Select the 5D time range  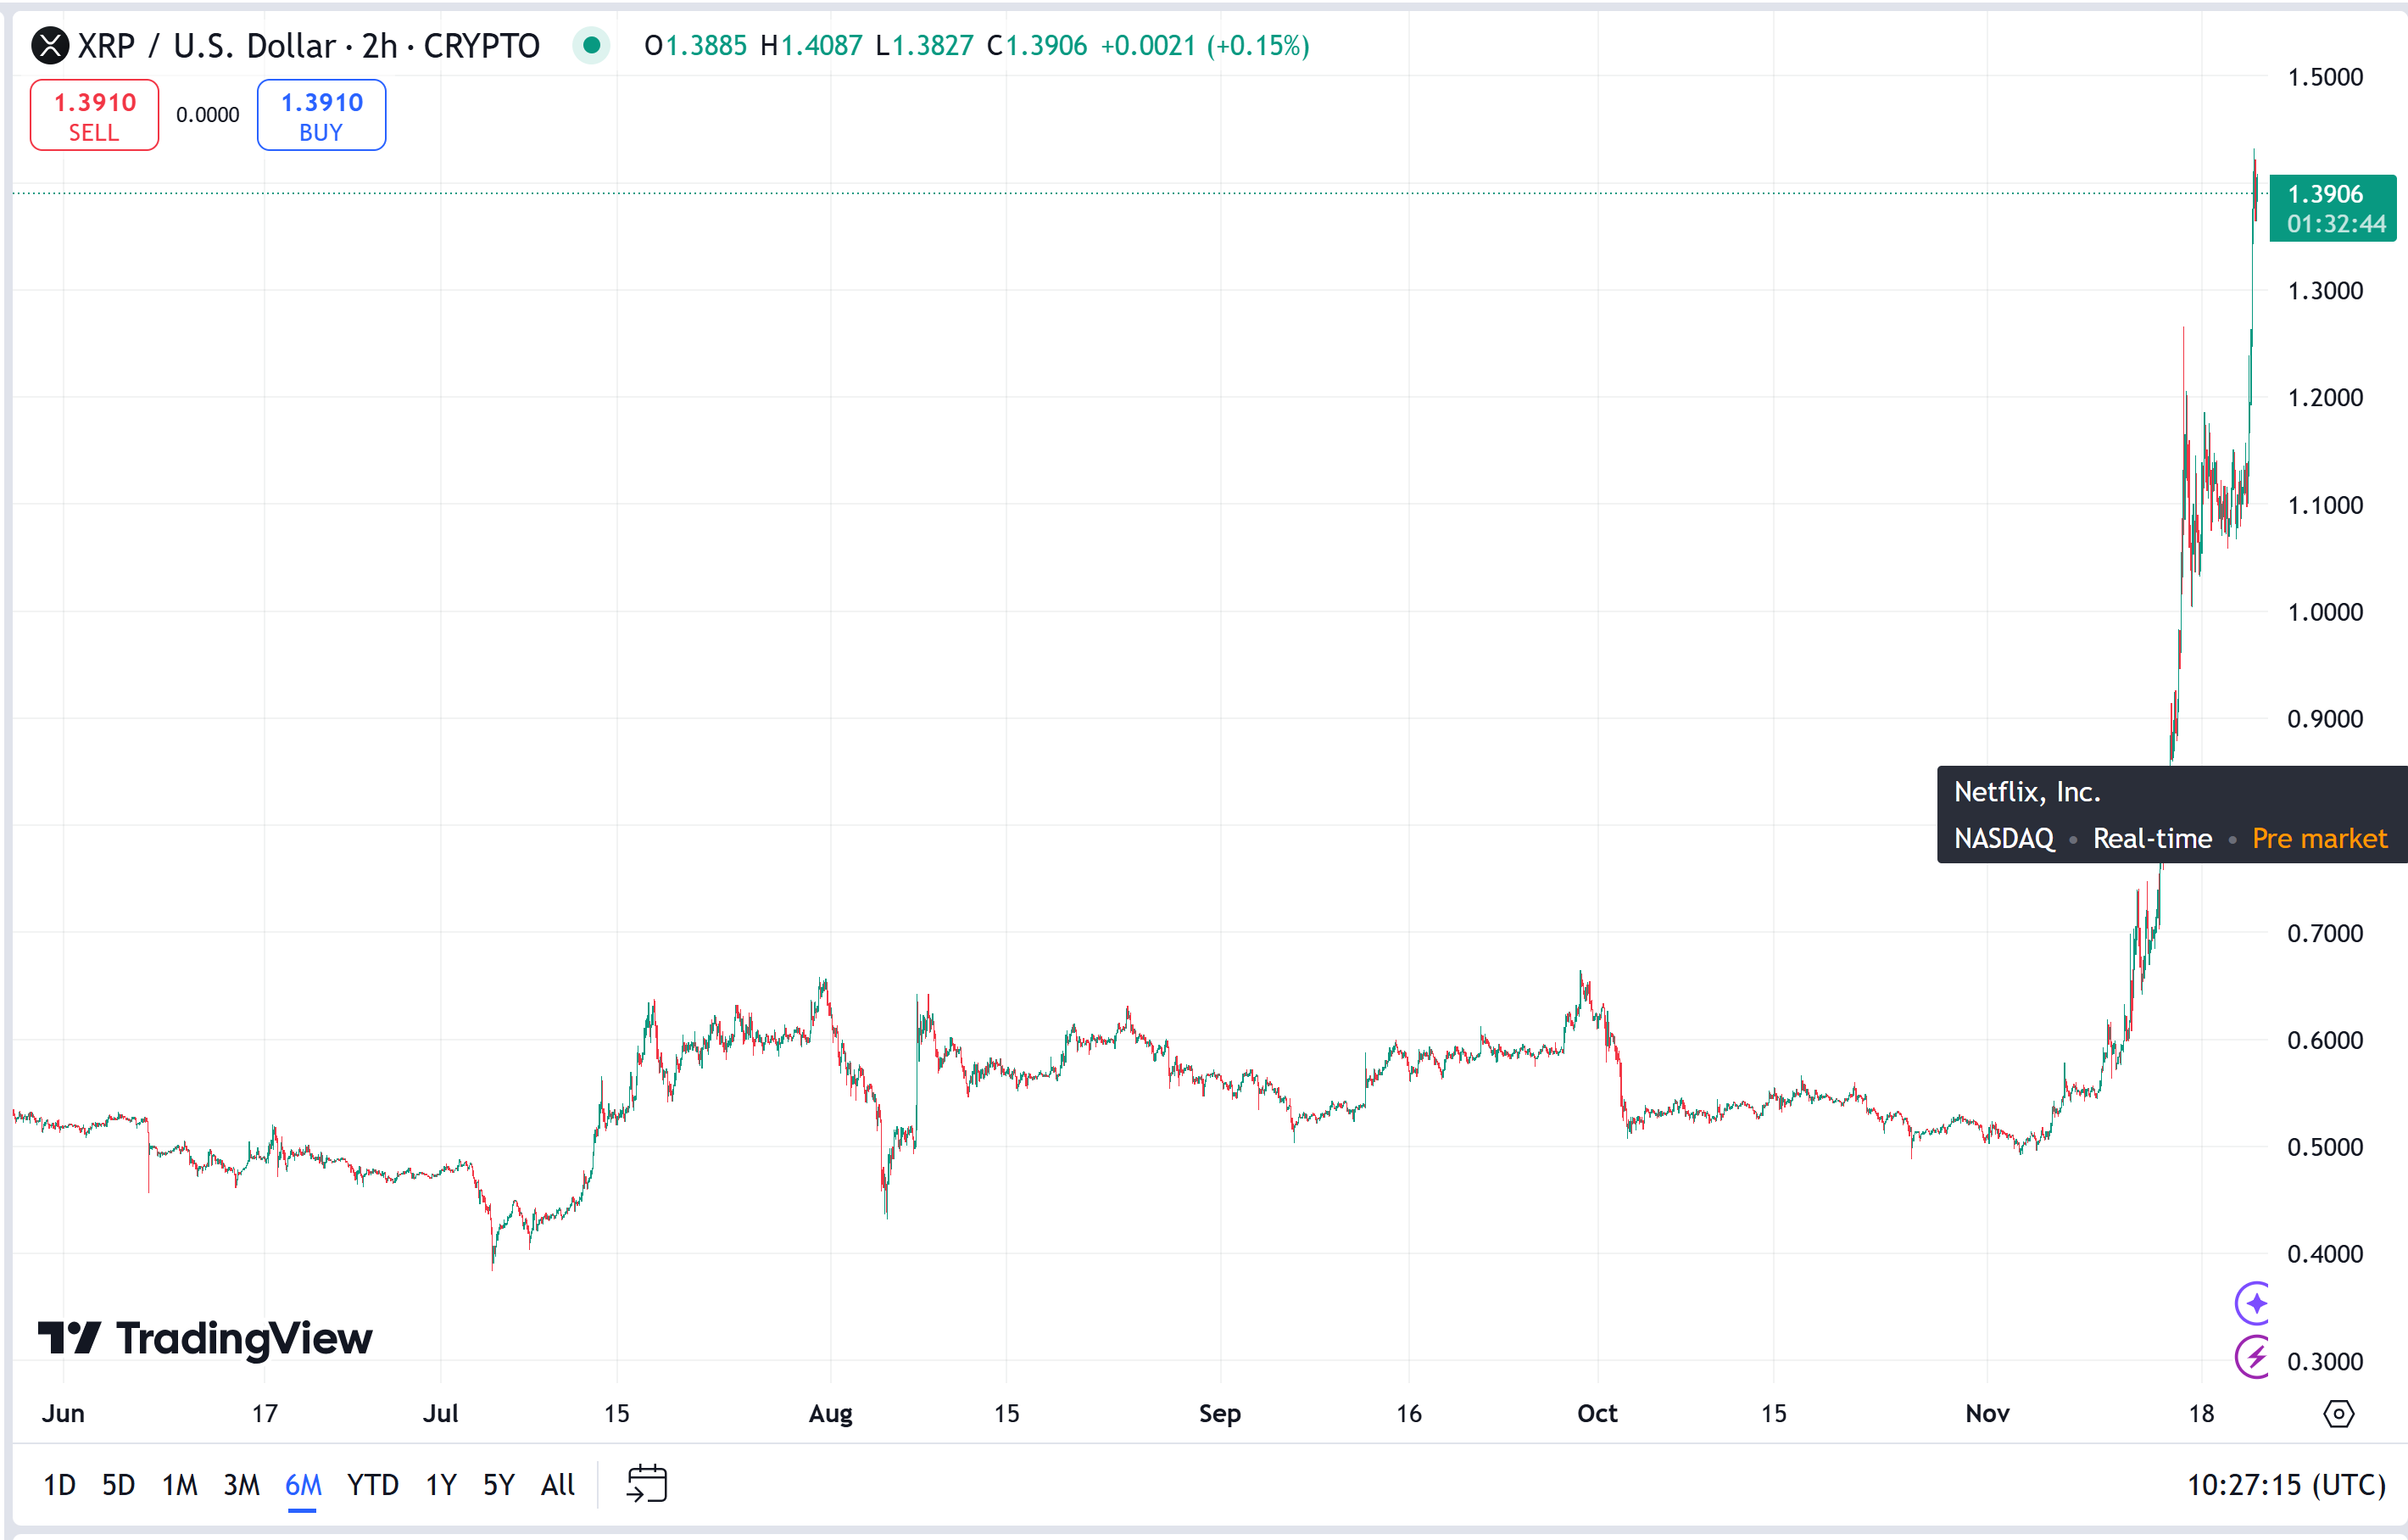(x=118, y=1485)
